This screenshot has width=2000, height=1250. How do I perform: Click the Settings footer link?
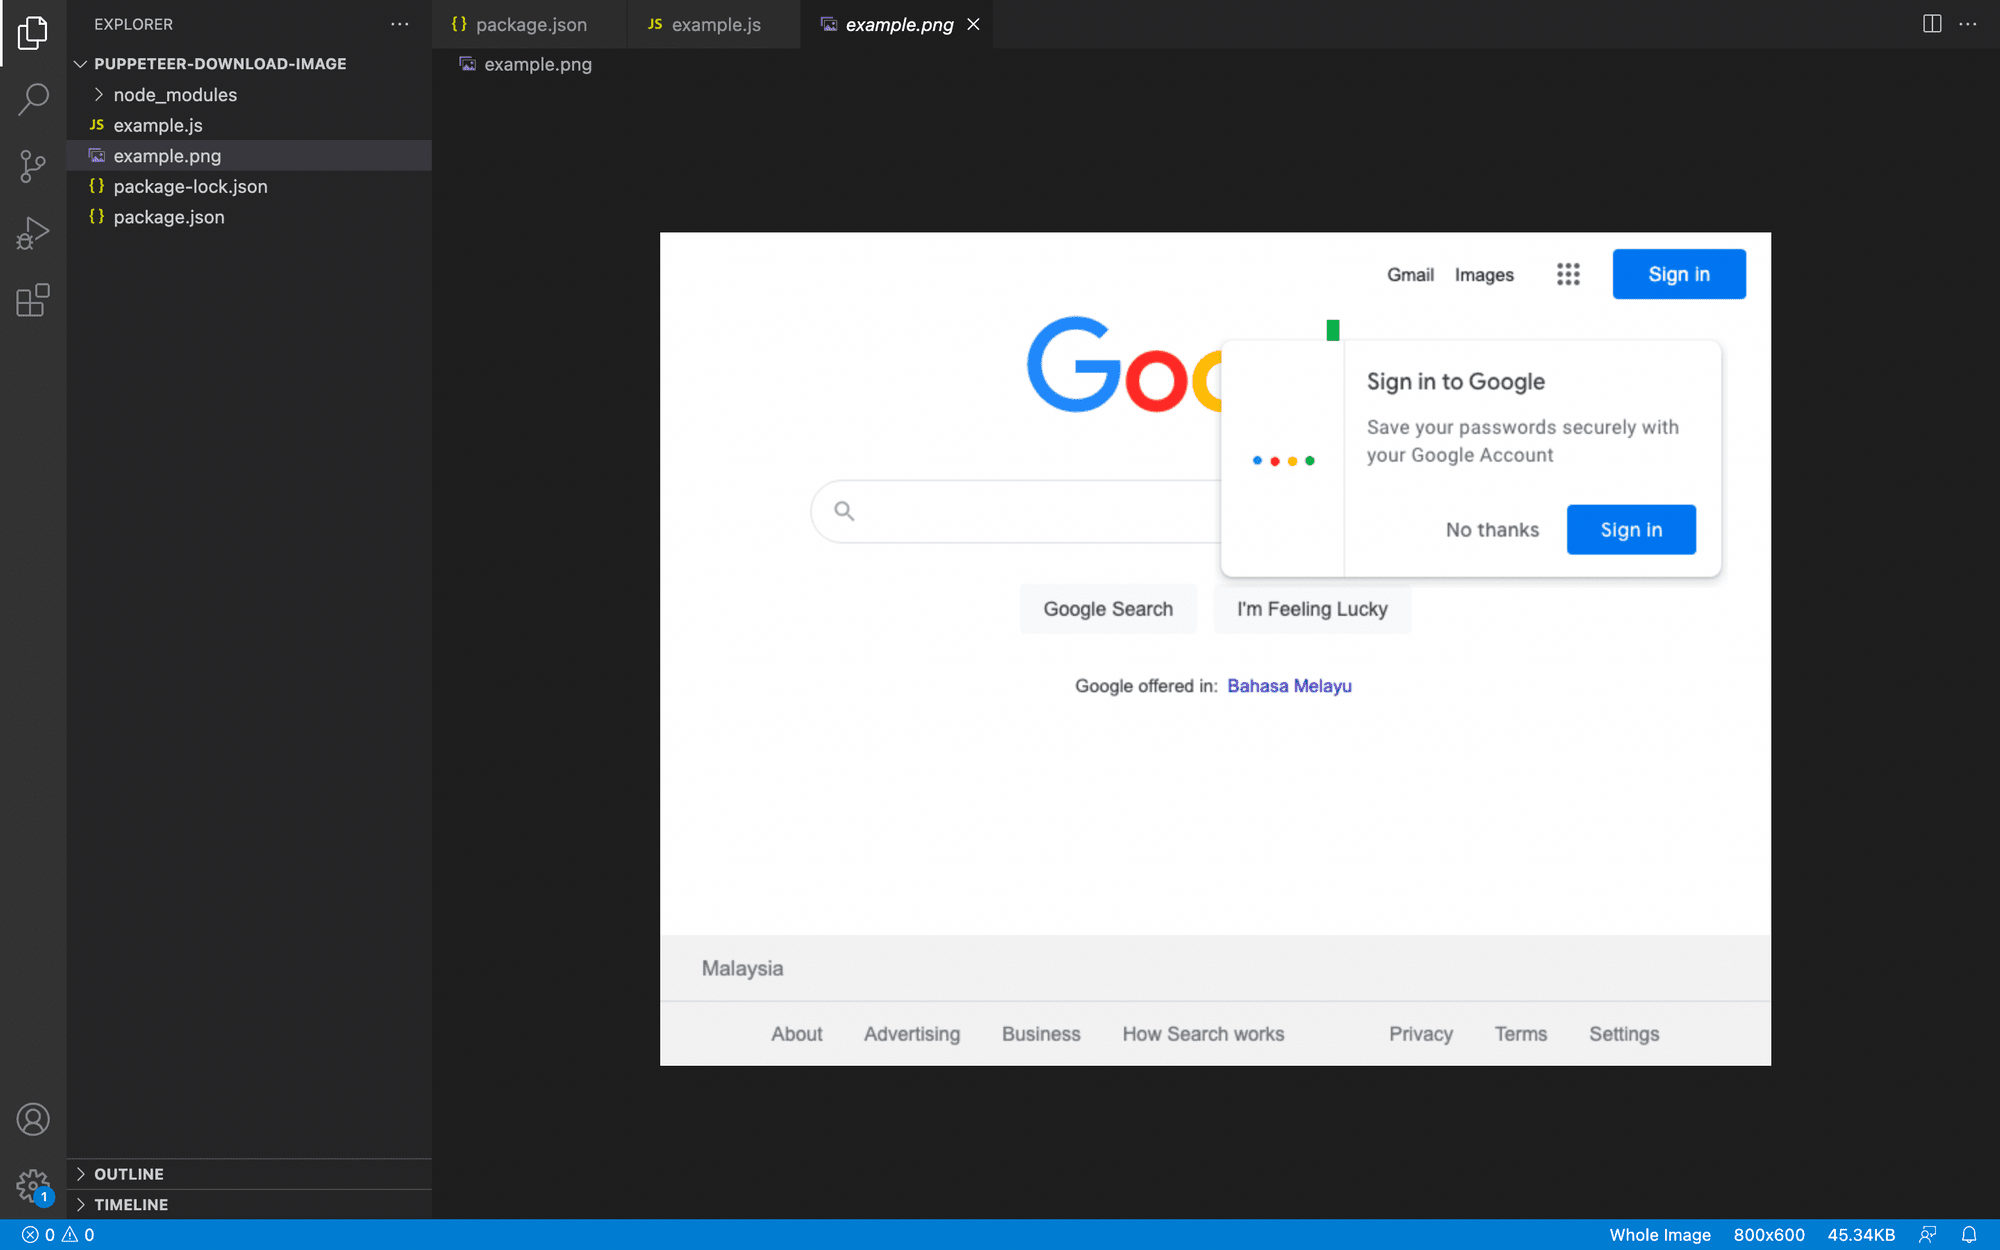tap(1624, 1034)
